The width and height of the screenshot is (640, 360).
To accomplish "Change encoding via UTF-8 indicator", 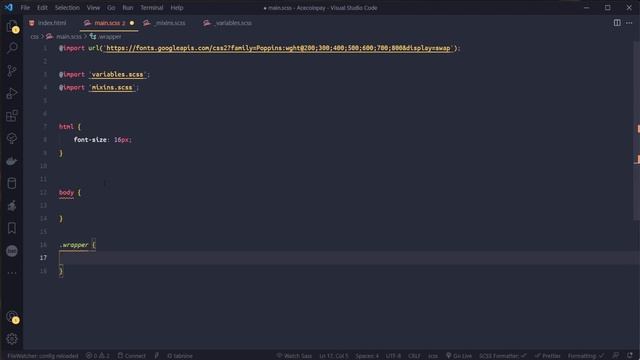I will tap(393, 356).
